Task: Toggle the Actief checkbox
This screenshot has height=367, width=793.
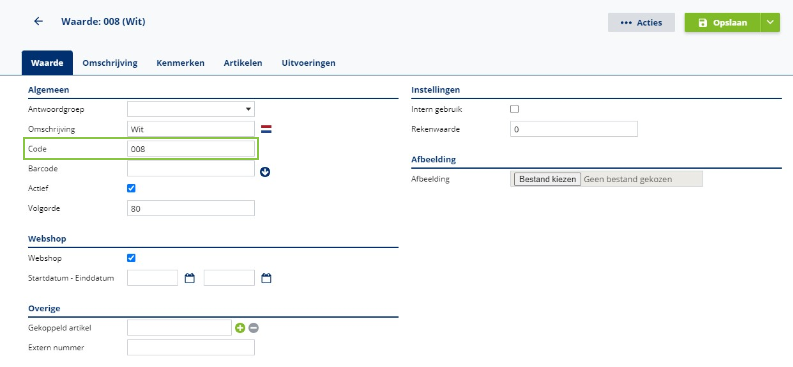Action: pyautogui.click(x=131, y=188)
